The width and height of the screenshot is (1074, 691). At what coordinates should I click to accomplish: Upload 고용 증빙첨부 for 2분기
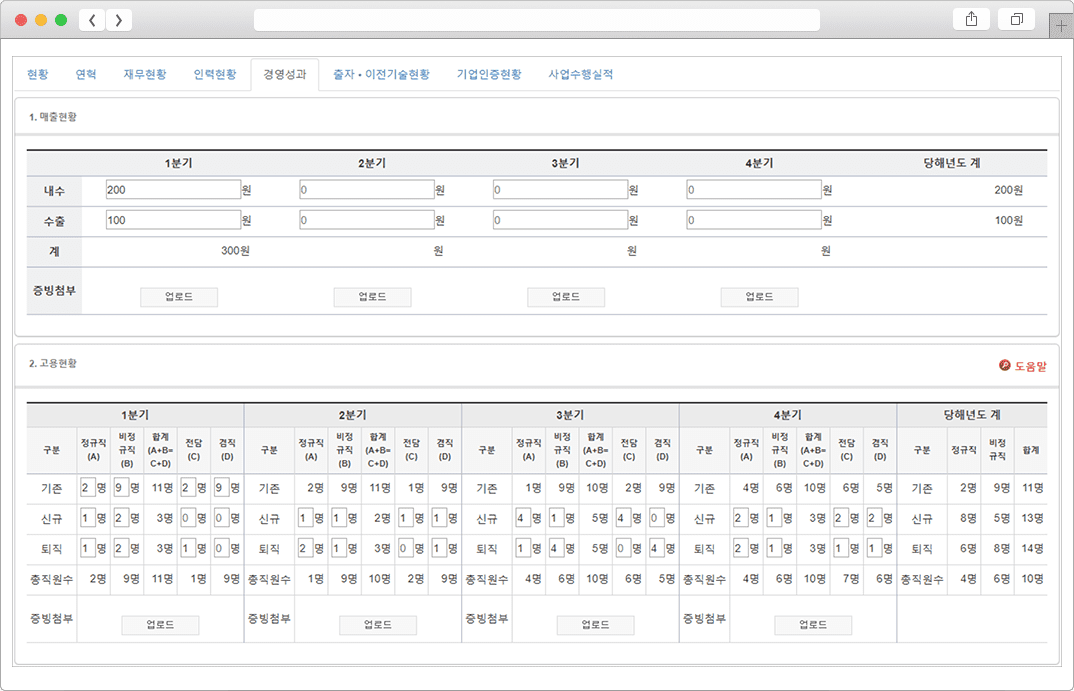coord(378,625)
